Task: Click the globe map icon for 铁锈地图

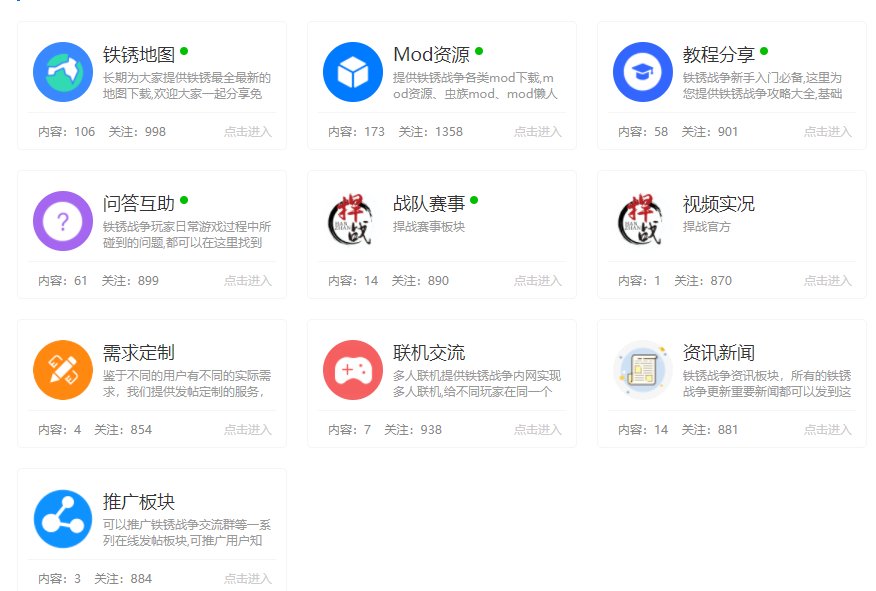Action: point(63,72)
